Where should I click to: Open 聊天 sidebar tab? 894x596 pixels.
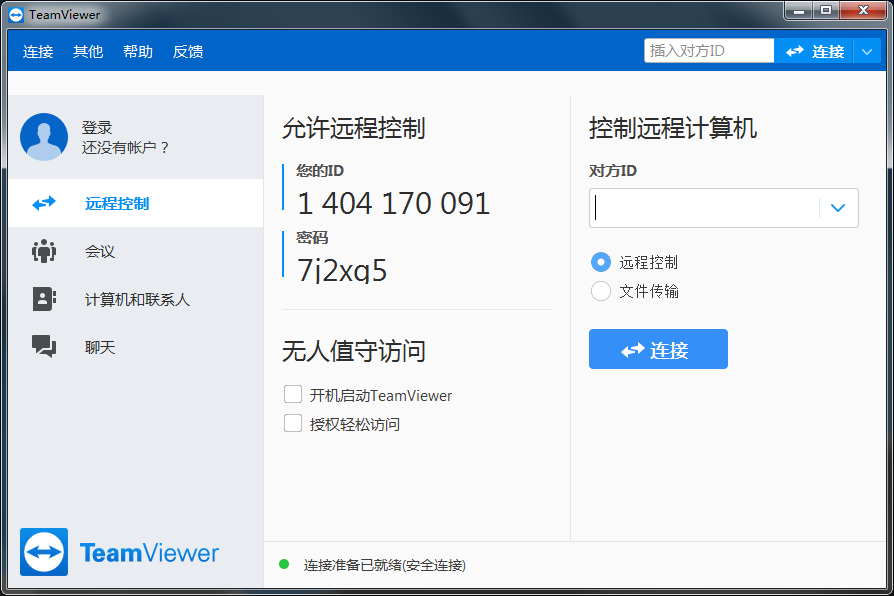click(136, 347)
